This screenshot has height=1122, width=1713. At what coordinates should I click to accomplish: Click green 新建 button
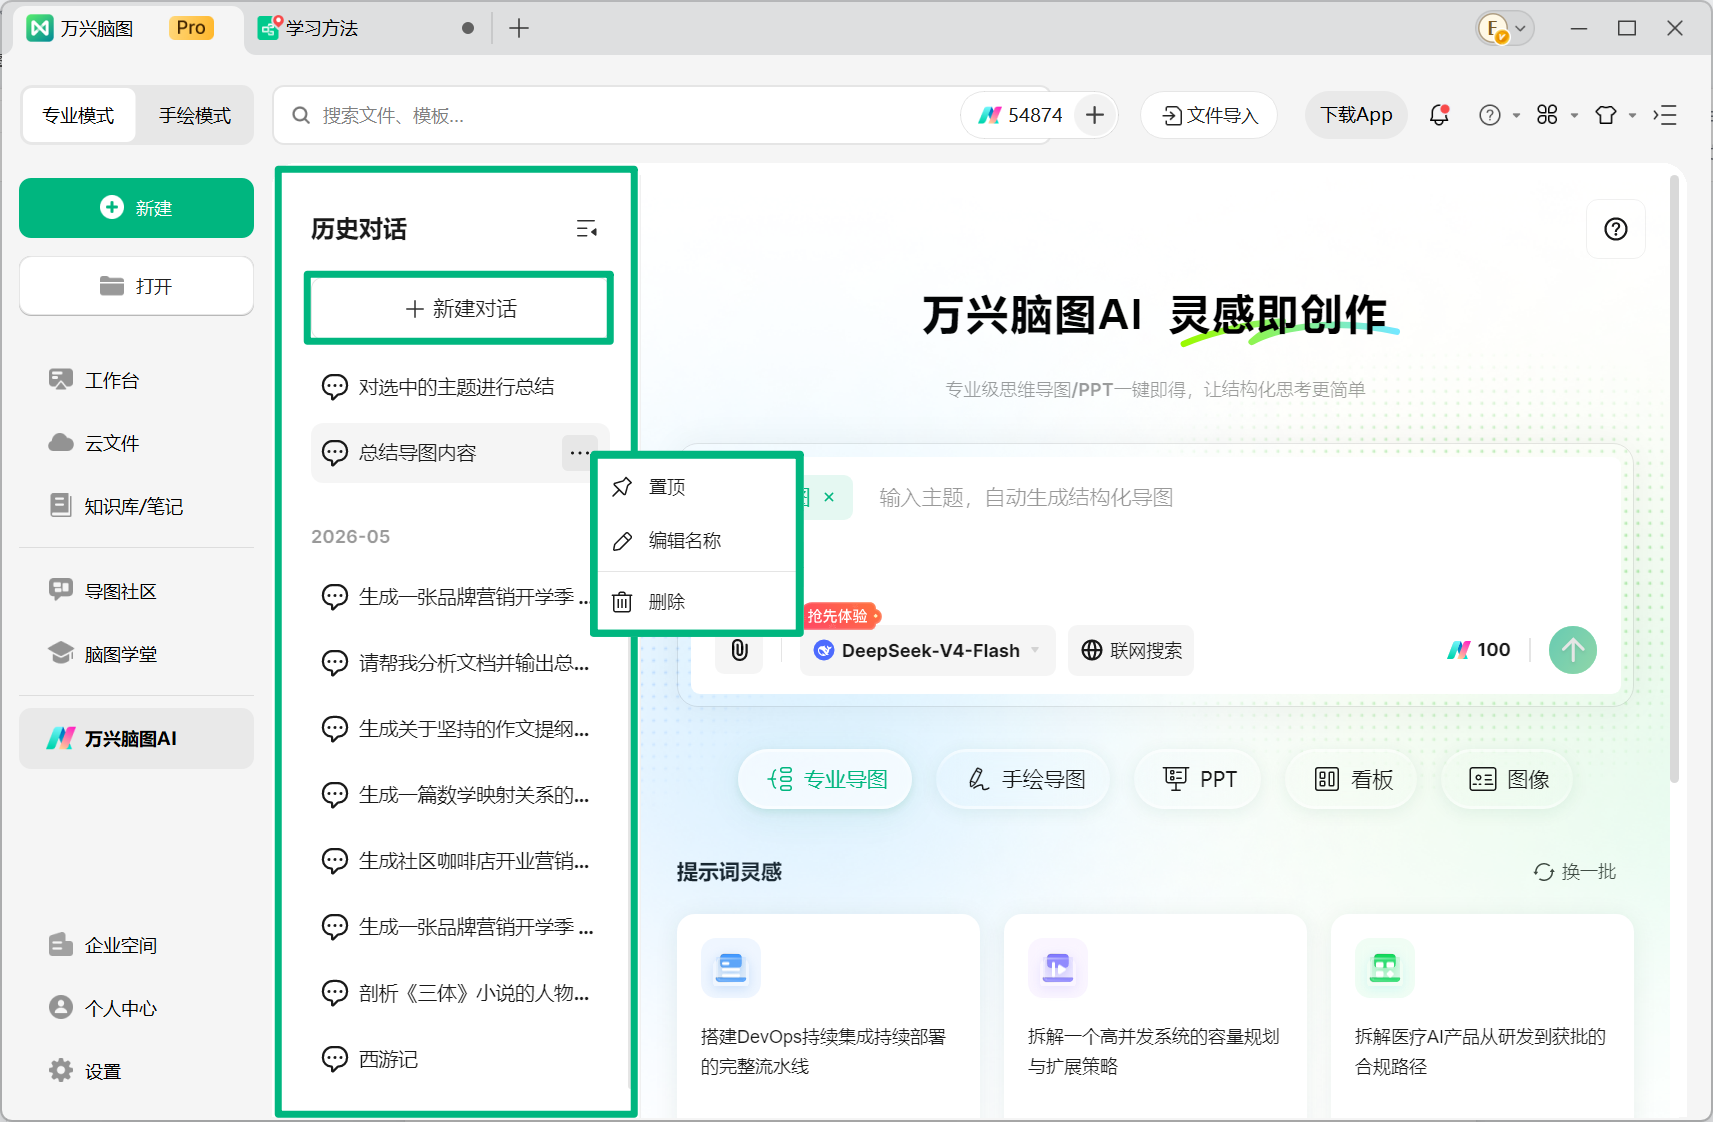coord(136,208)
